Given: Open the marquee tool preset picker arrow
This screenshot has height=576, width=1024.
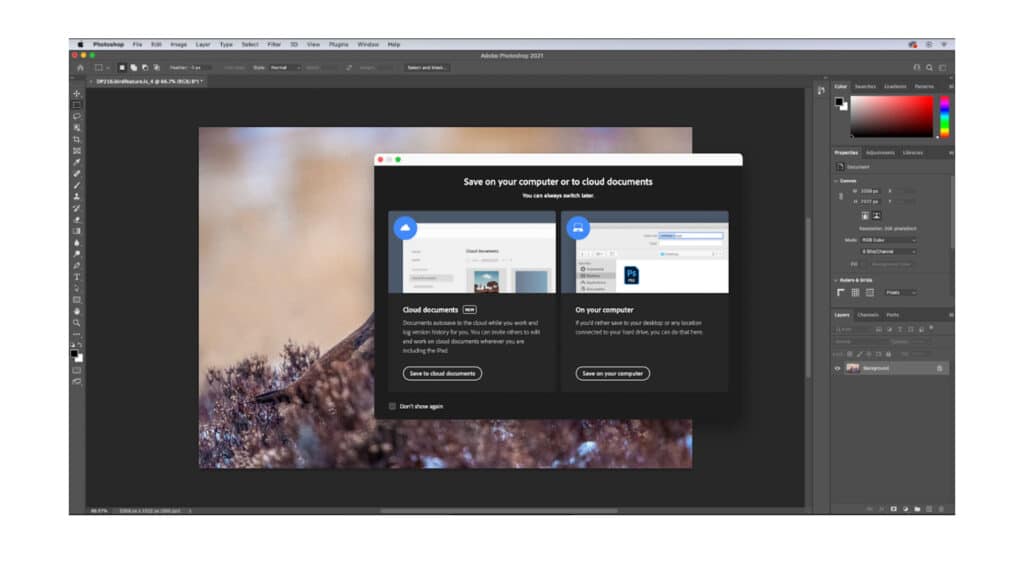Looking at the screenshot, I should tap(108, 67).
